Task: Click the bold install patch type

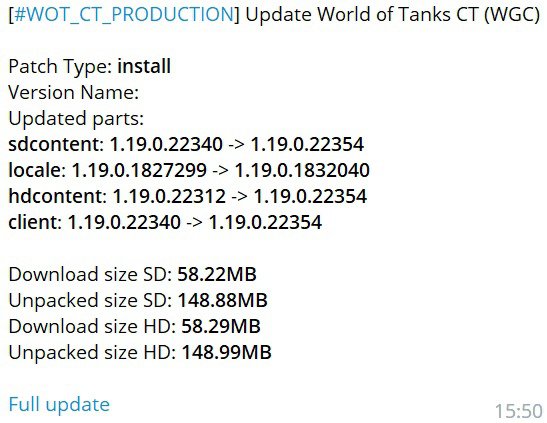Action: [x=144, y=66]
